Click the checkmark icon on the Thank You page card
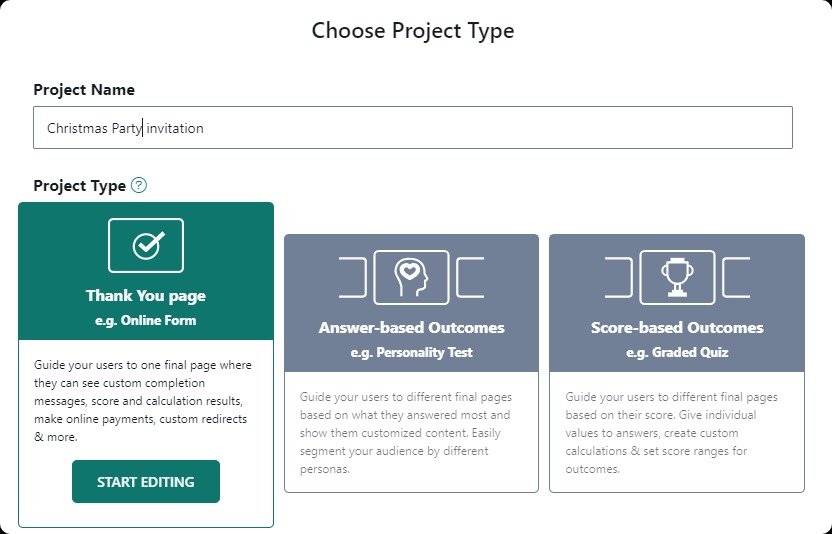The height and width of the screenshot is (534, 832). pyautogui.click(x=146, y=245)
